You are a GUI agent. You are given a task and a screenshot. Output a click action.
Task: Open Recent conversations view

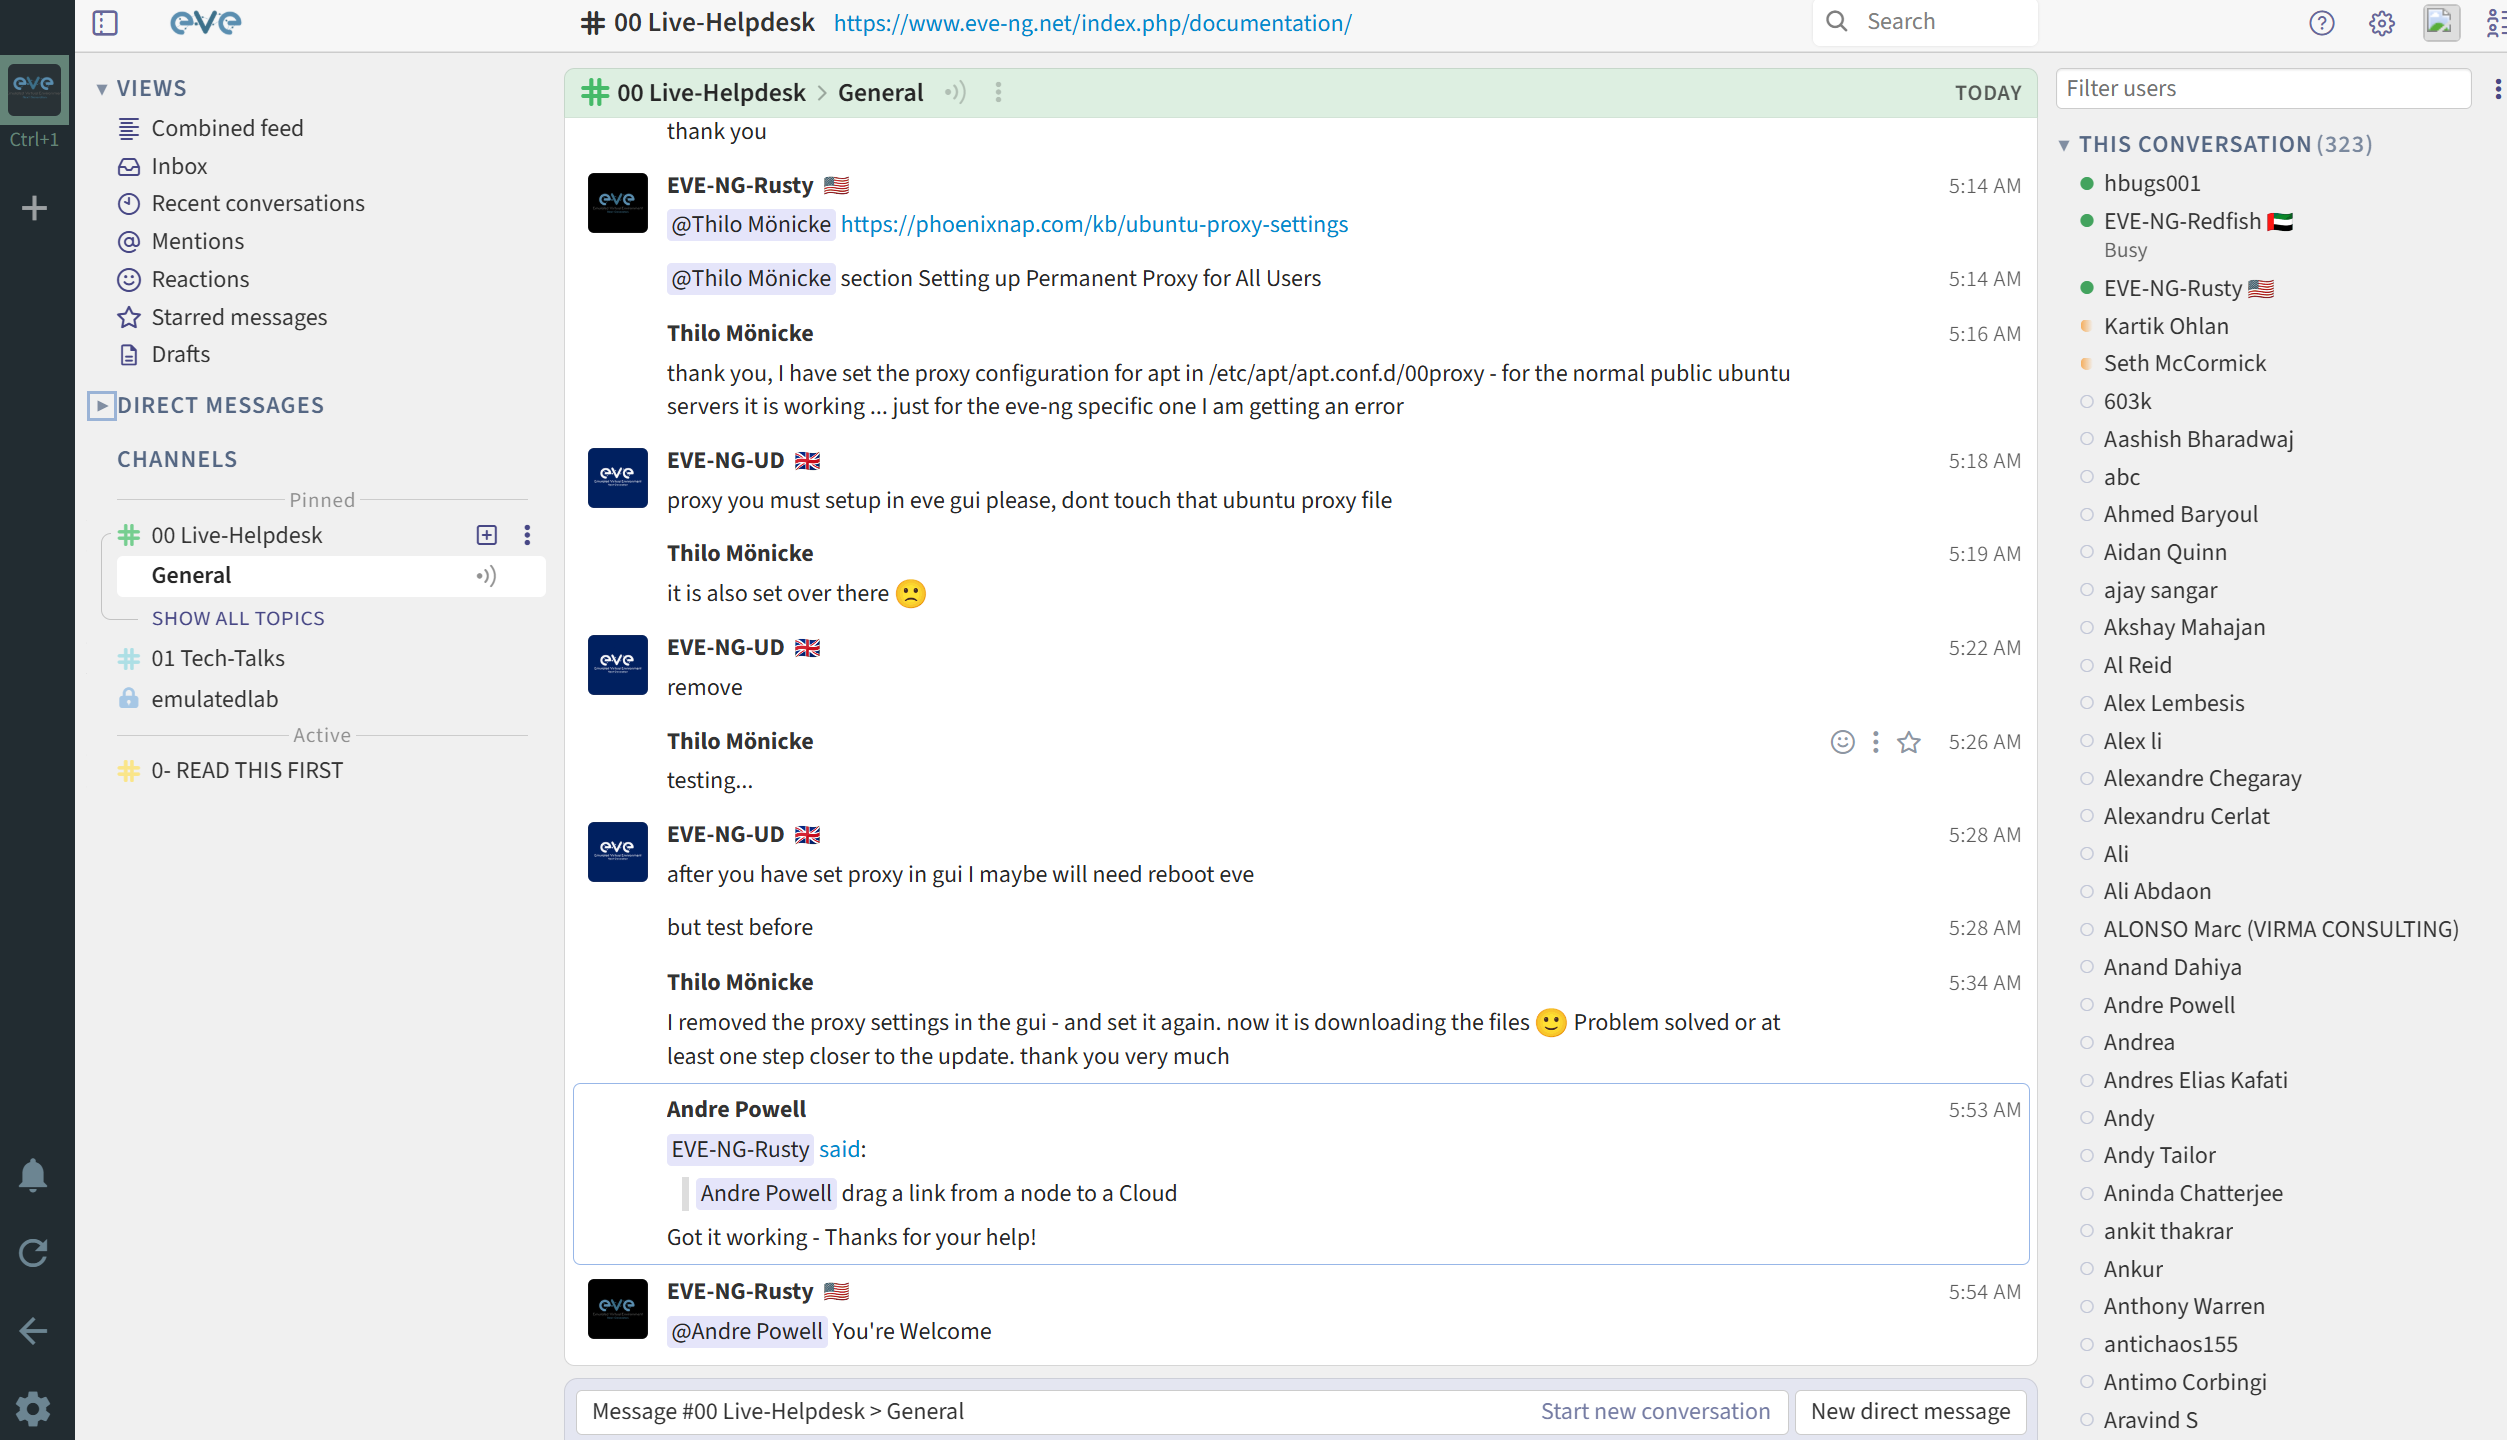click(258, 203)
